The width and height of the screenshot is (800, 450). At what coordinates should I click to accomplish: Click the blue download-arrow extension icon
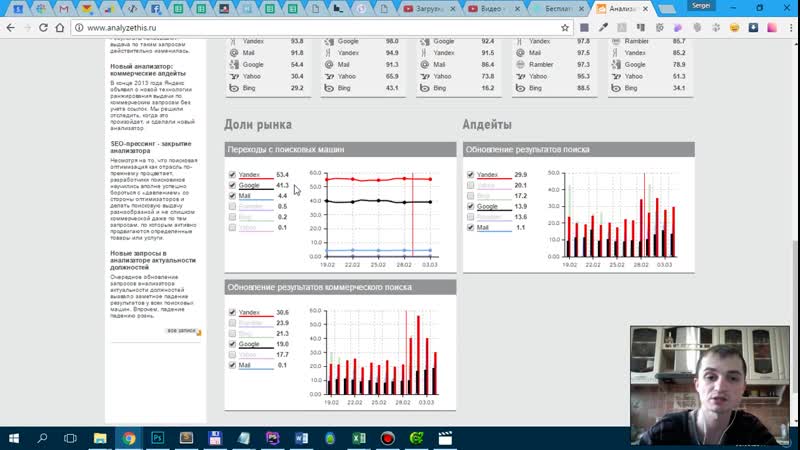click(753, 28)
